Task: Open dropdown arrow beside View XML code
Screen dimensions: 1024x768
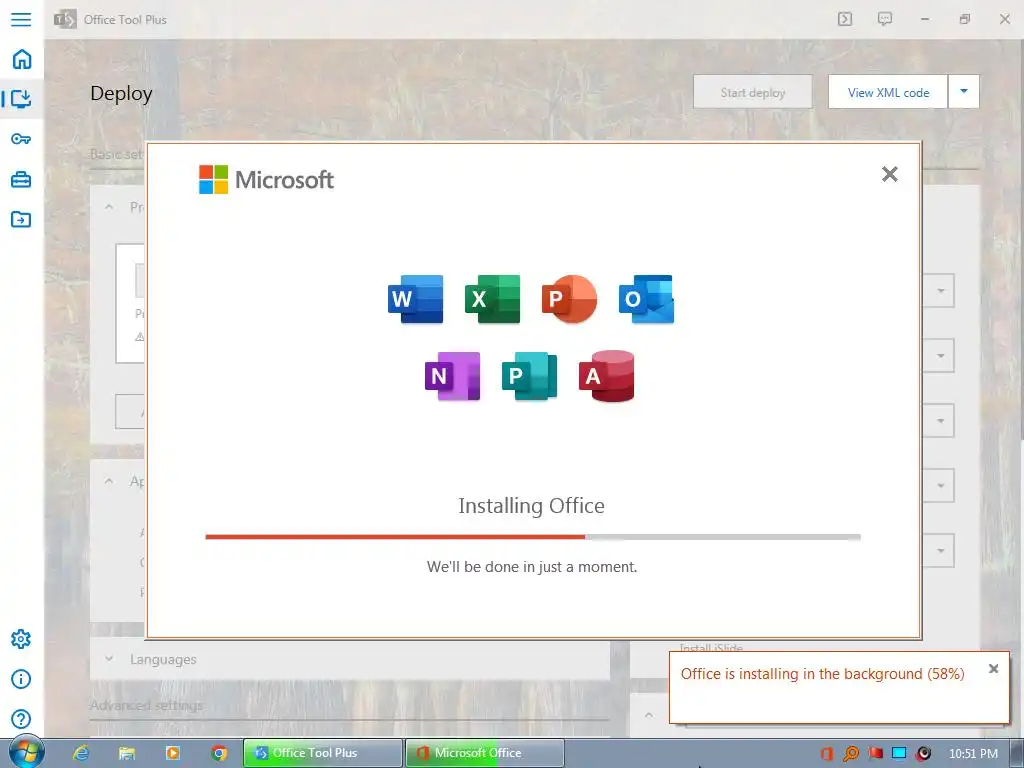Action: [964, 91]
